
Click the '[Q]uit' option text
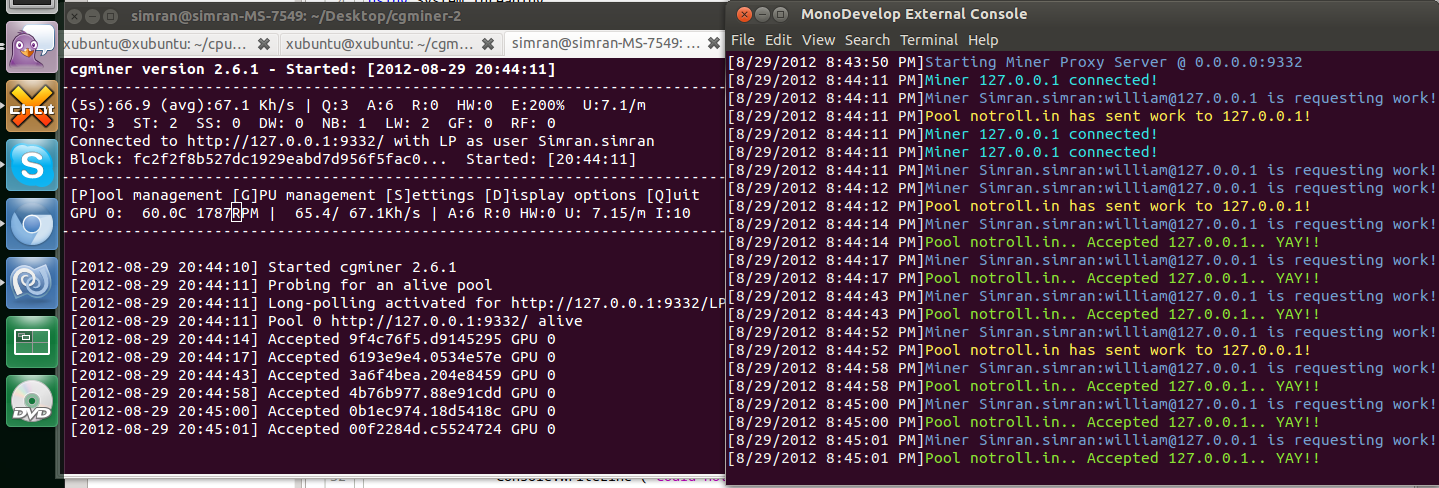click(x=675, y=195)
